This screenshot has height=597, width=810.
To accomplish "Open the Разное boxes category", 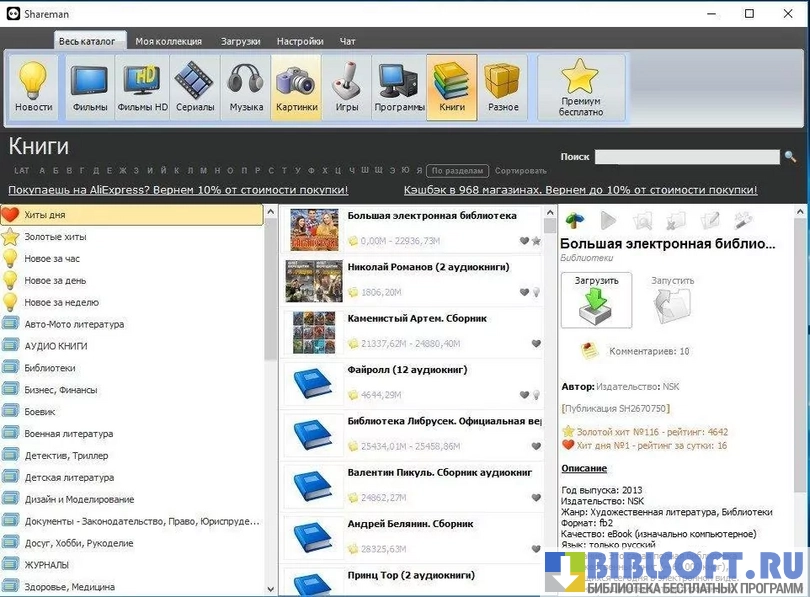I will pyautogui.click(x=503, y=87).
